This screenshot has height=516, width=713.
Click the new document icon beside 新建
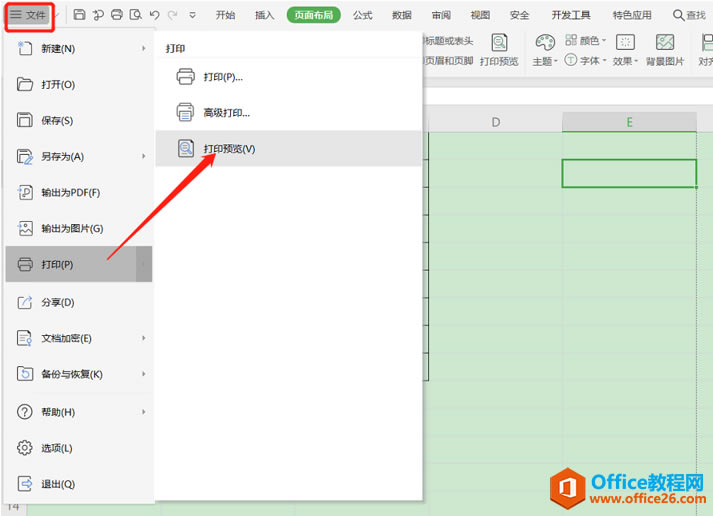(x=25, y=48)
